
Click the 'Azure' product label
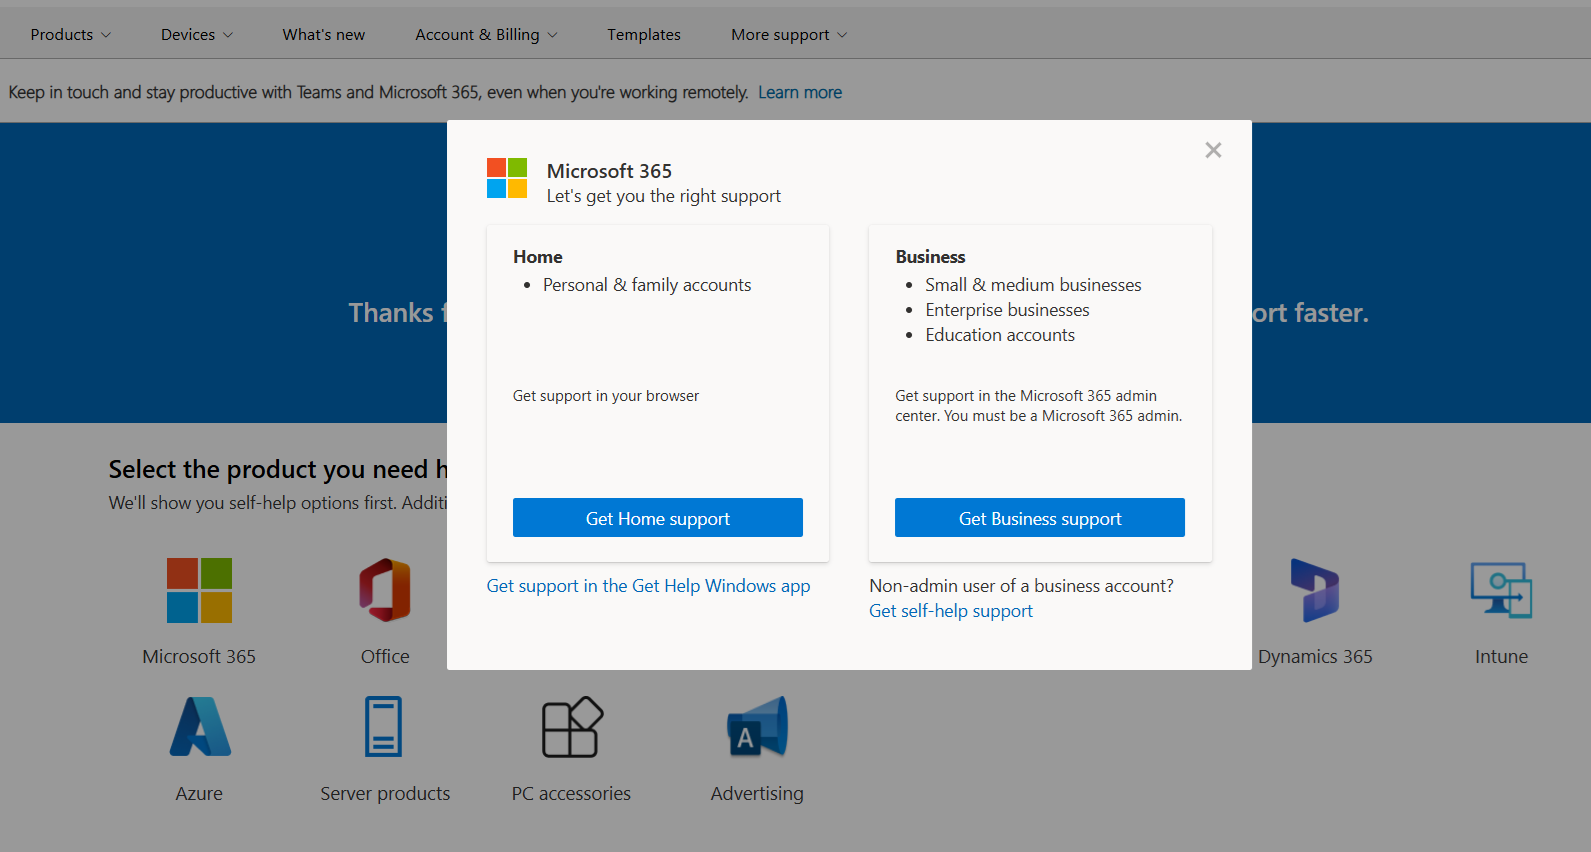(199, 793)
